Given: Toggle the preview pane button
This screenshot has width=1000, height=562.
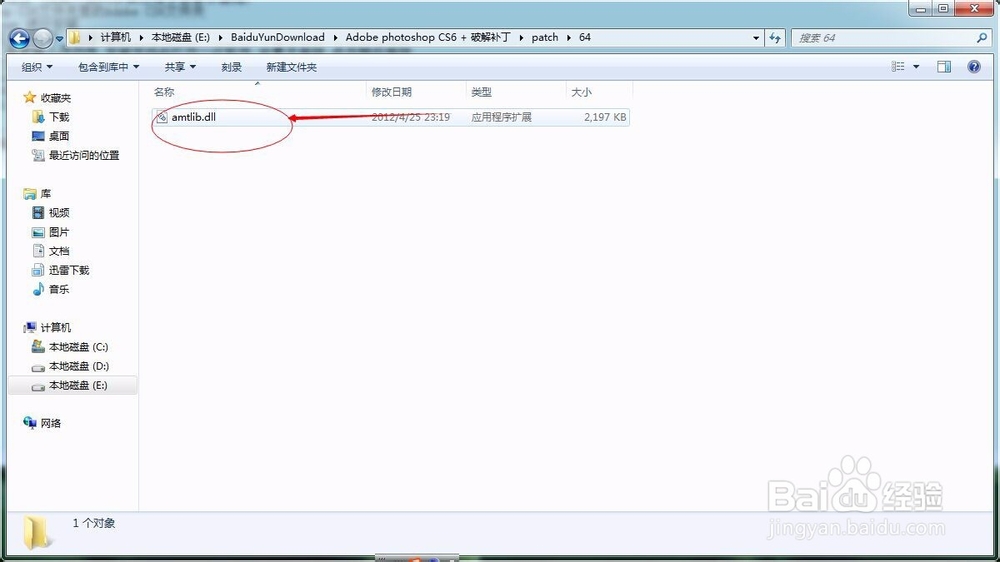Looking at the screenshot, I should (944, 66).
